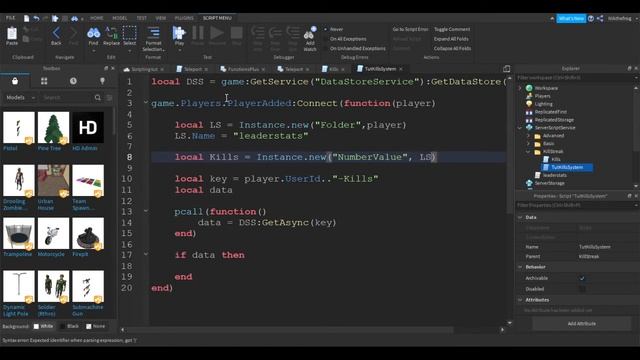The height and width of the screenshot is (360, 640).
Task: Switch to the MODEL ribbon tab
Action: tap(120, 18)
